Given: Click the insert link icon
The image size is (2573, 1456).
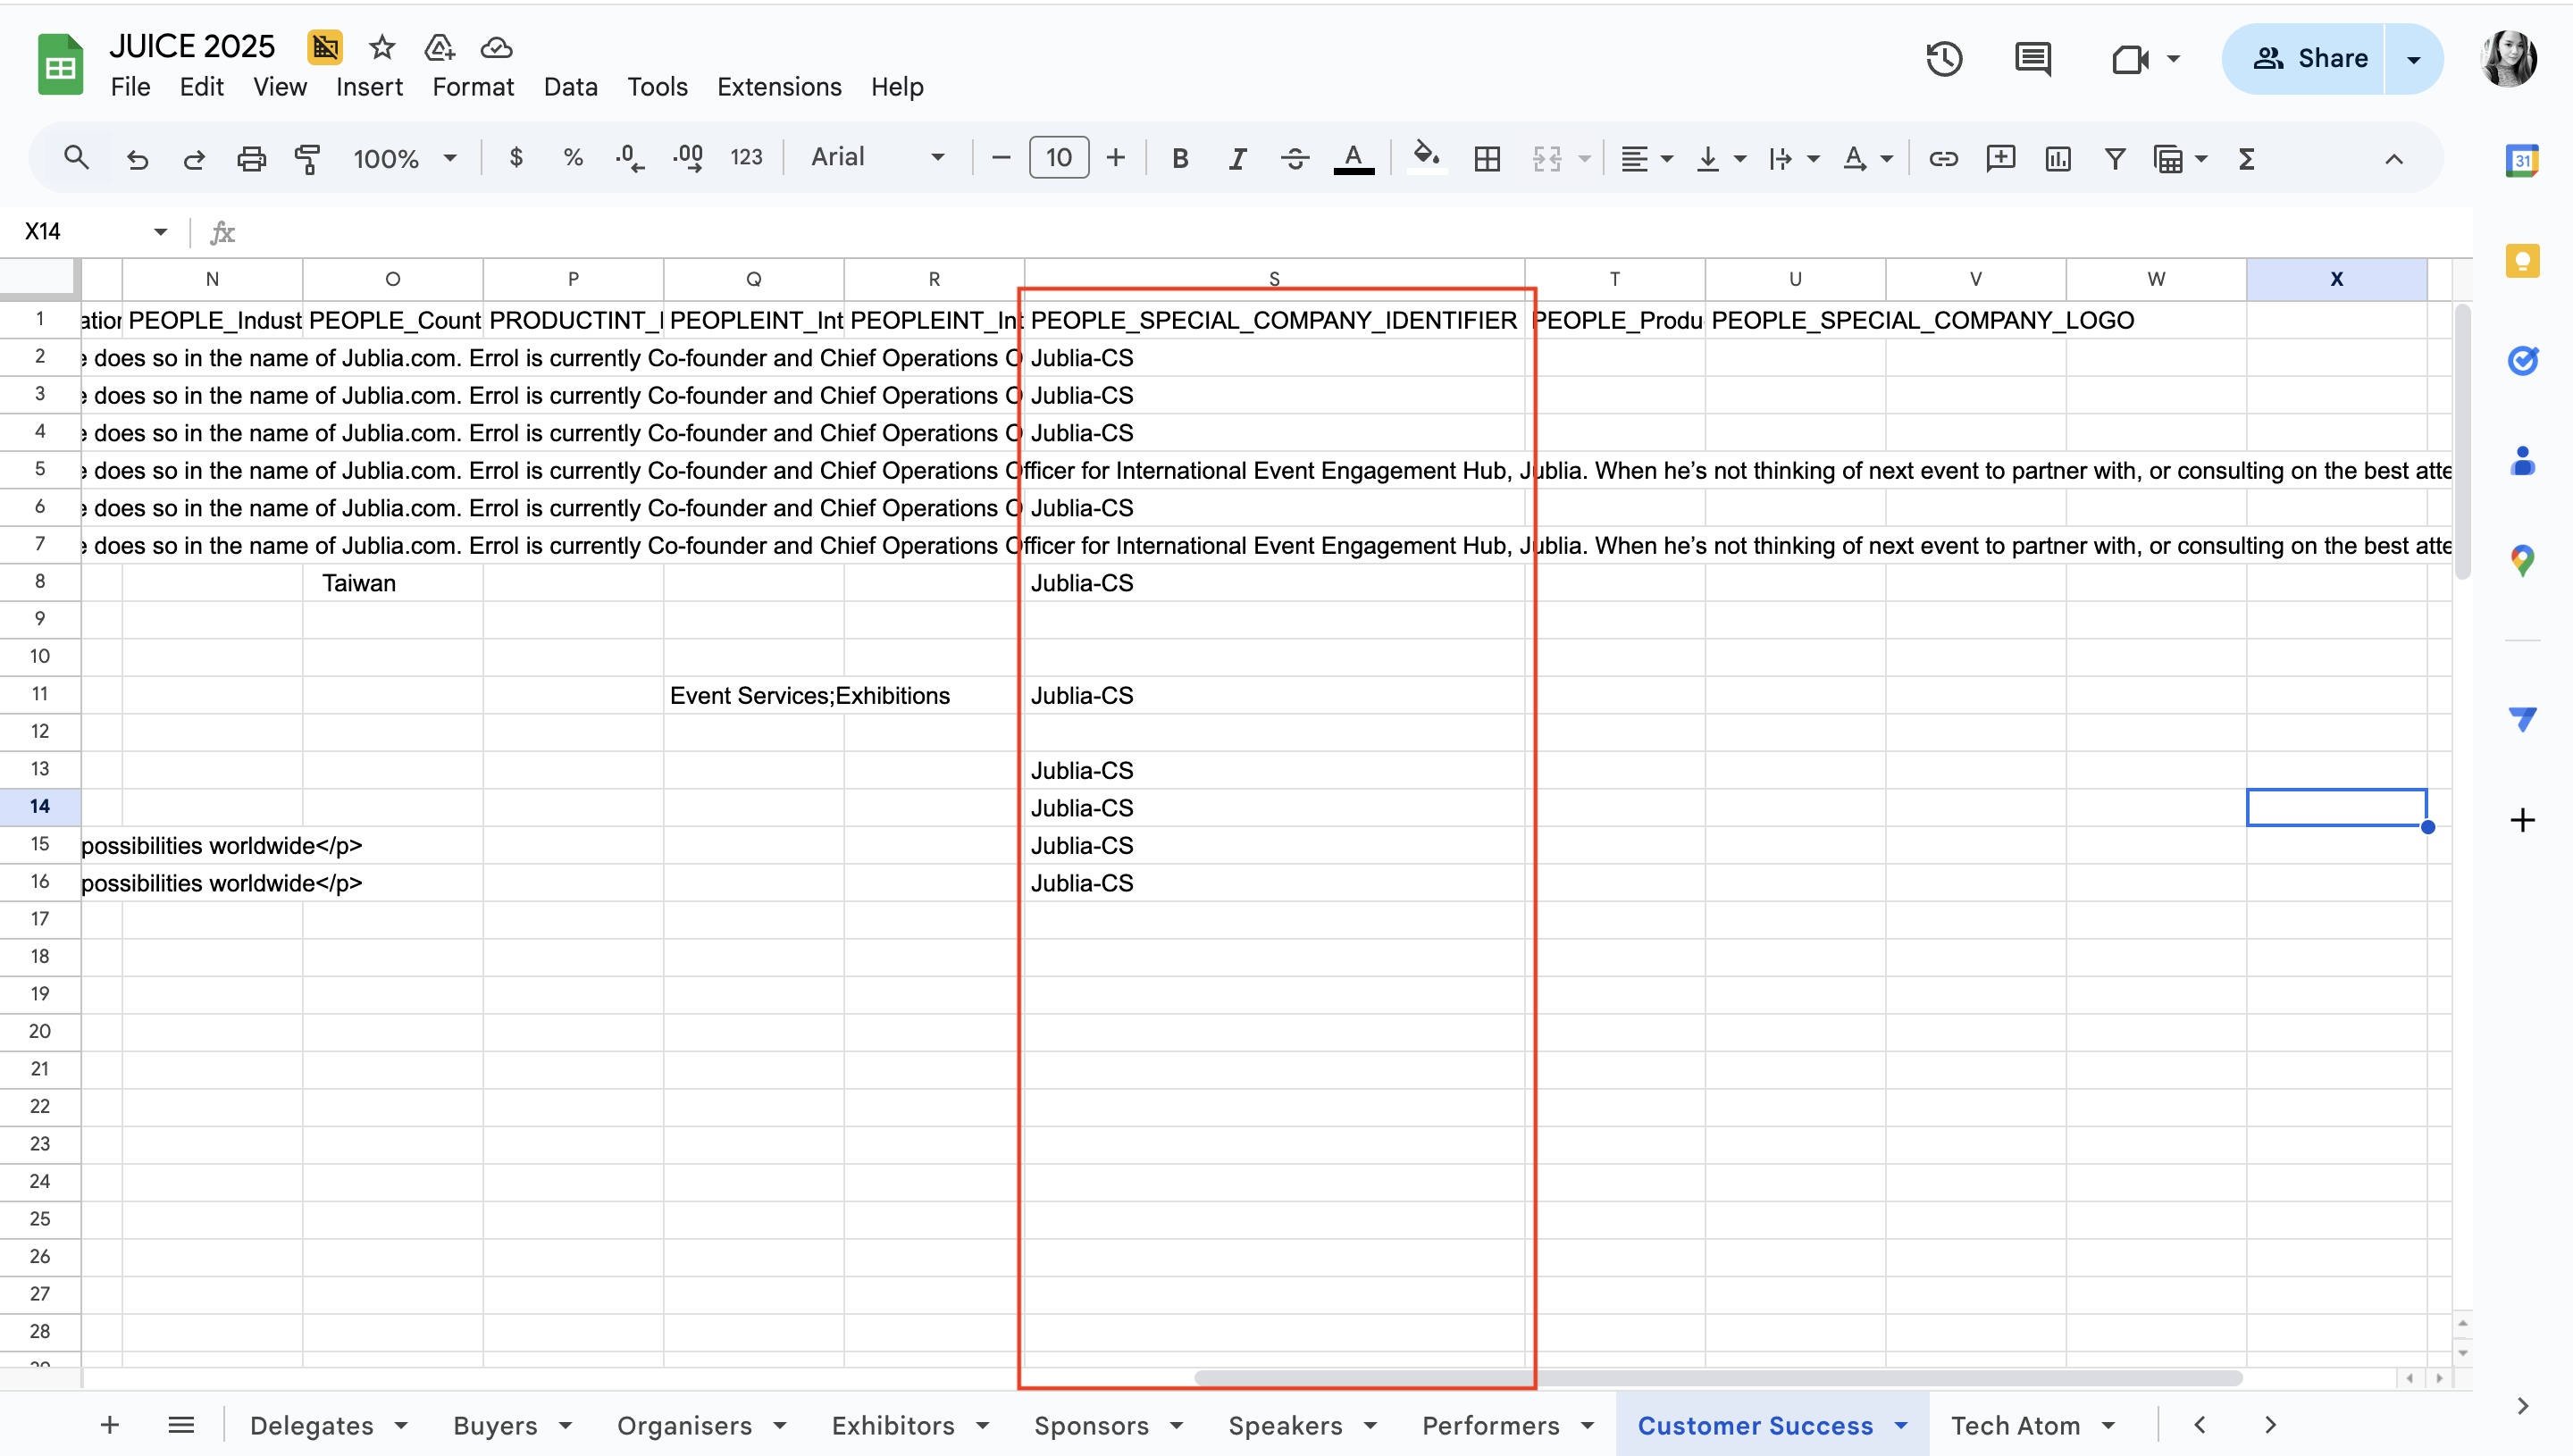Looking at the screenshot, I should pyautogui.click(x=1943, y=158).
